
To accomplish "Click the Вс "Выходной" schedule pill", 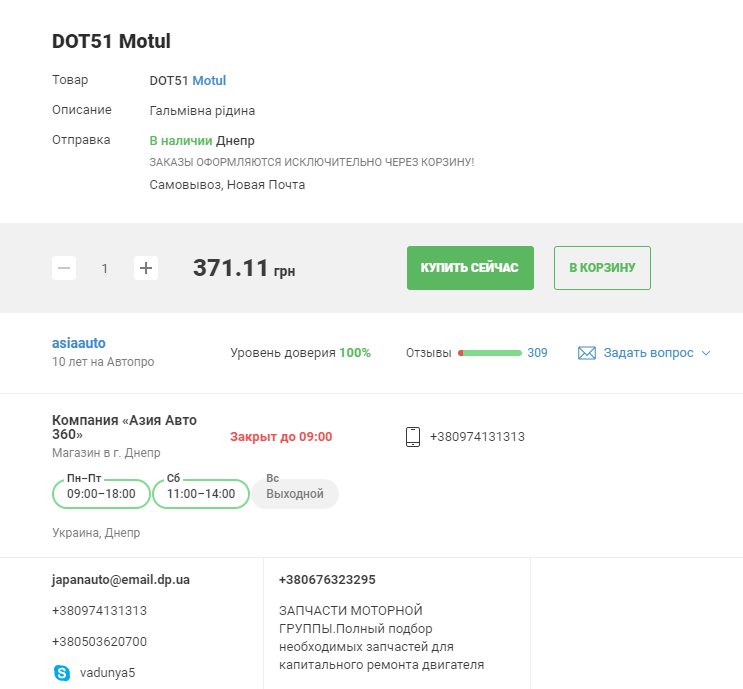I will (x=295, y=494).
